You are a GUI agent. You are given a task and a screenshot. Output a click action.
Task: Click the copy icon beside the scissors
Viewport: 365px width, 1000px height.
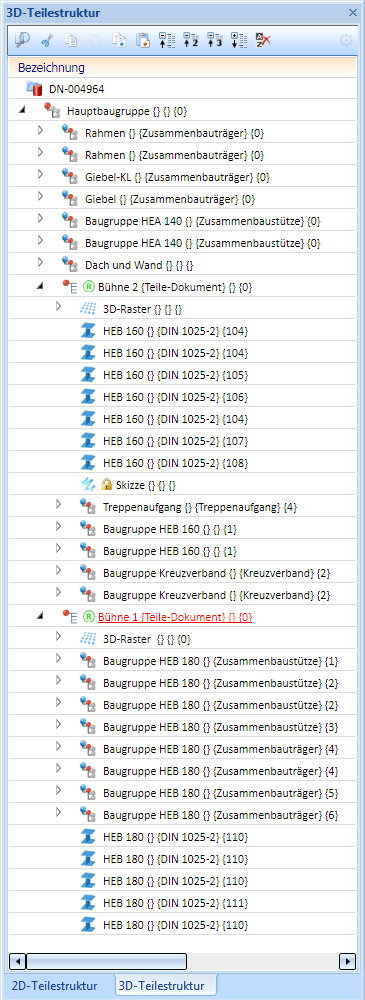tap(72, 41)
